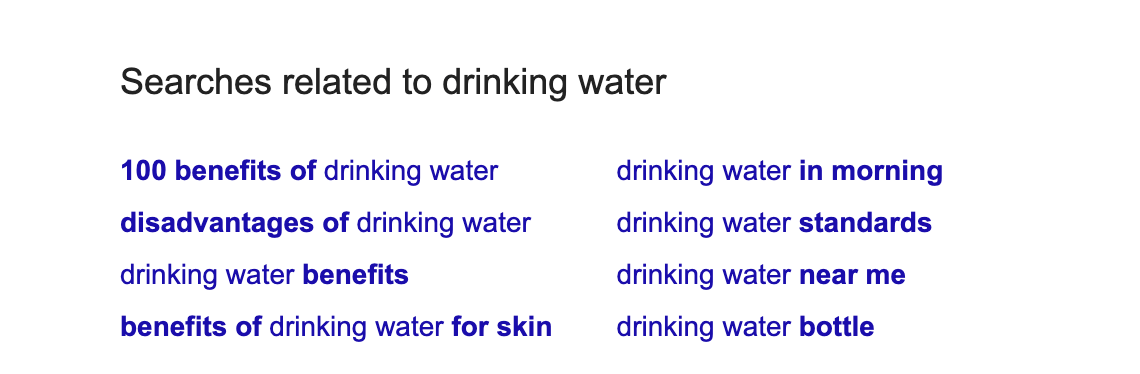This screenshot has height=374, width=1140.
Task: Click the bold phrase 'in morning'
Action: point(871,171)
